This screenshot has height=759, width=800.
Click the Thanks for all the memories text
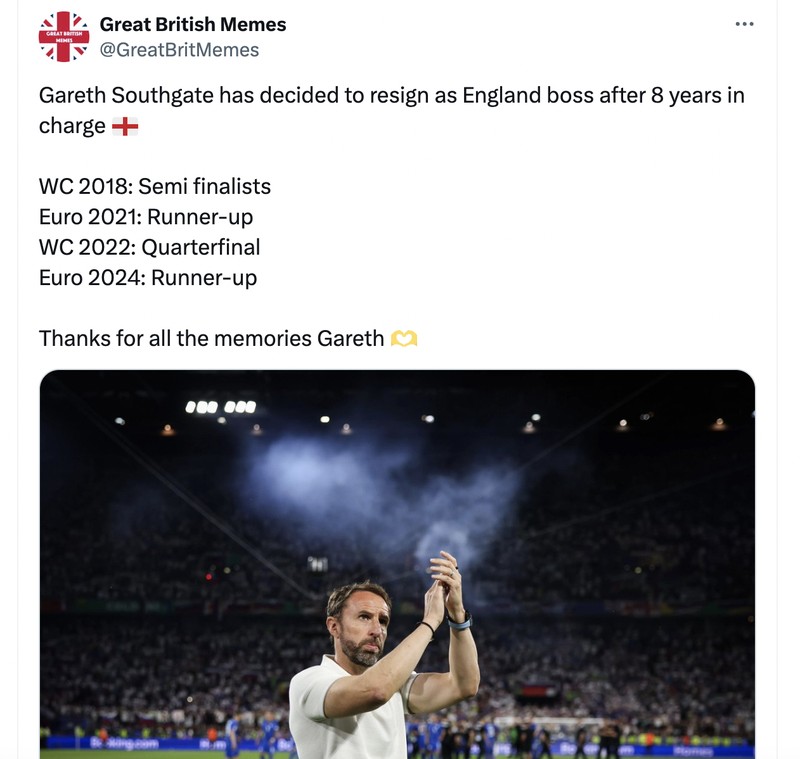click(x=210, y=338)
